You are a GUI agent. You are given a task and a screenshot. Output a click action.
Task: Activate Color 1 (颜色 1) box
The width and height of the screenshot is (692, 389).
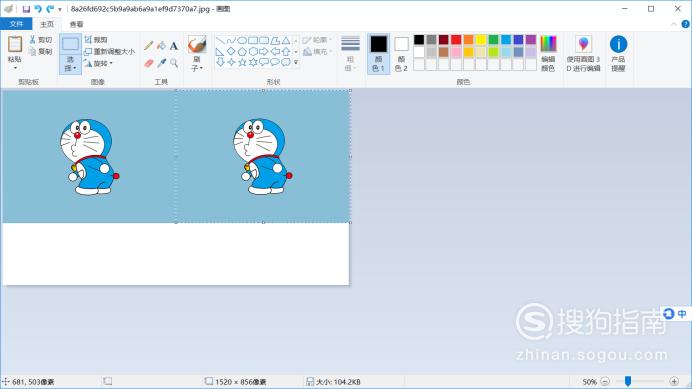(x=379, y=53)
